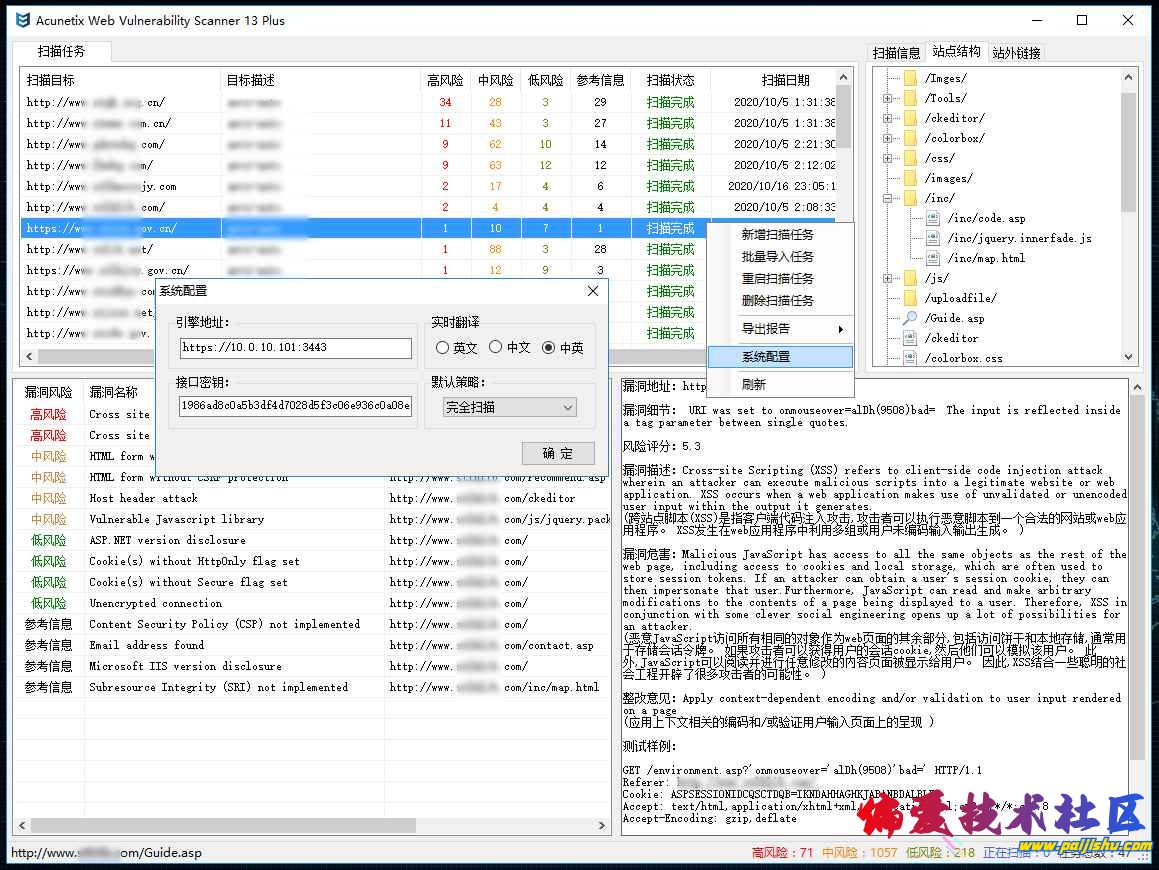
Task: Click the /colorbox.css file icon
Action: (x=910, y=358)
